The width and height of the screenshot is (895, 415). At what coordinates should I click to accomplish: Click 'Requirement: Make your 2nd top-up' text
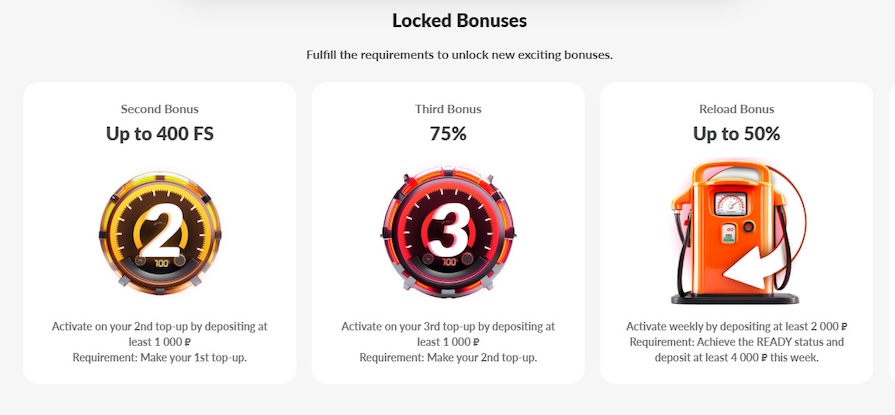click(448, 358)
